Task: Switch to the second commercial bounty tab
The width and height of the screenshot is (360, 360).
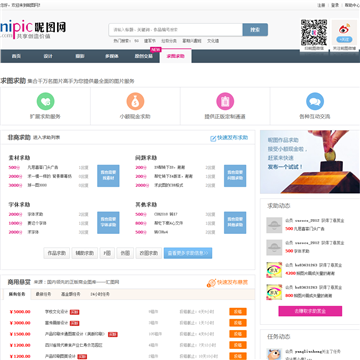Action: point(44,294)
